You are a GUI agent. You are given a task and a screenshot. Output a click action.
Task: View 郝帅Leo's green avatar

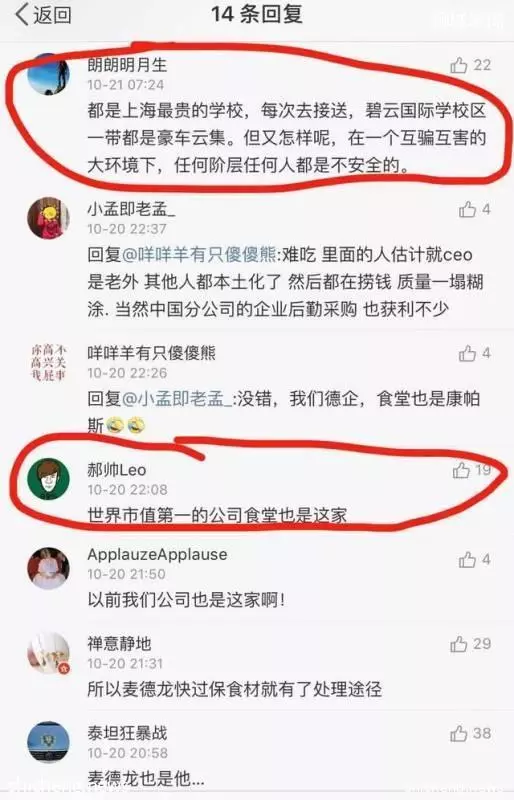click(48, 479)
